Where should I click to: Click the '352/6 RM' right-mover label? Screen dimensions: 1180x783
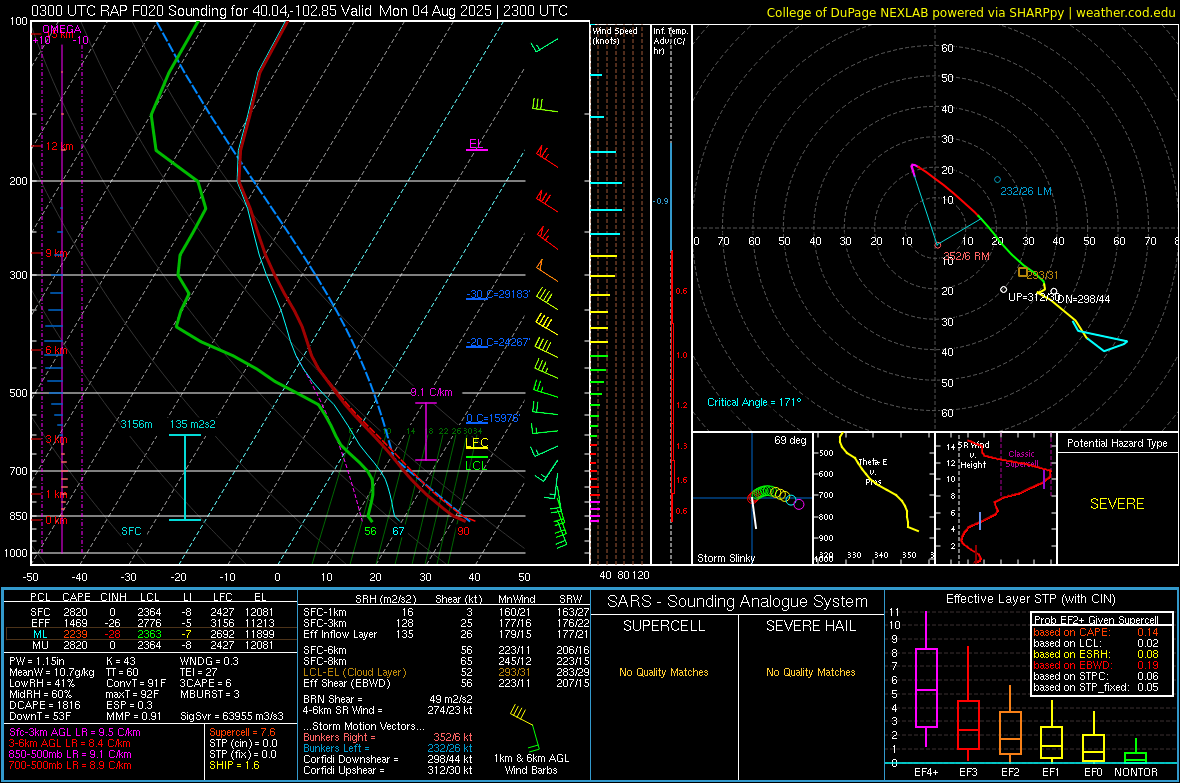966,256
